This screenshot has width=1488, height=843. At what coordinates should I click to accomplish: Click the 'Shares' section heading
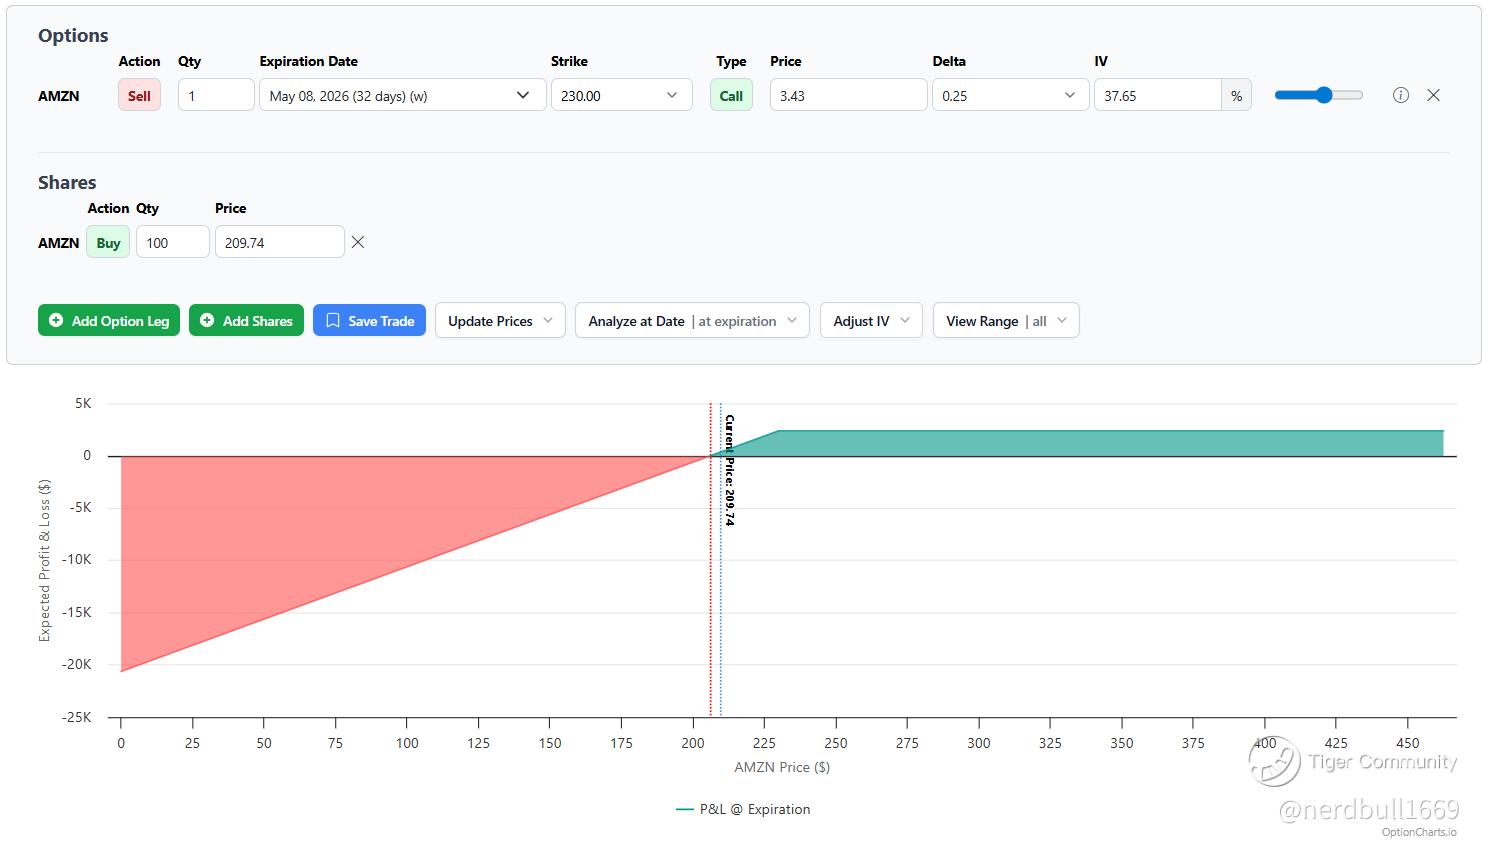point(67,182)
